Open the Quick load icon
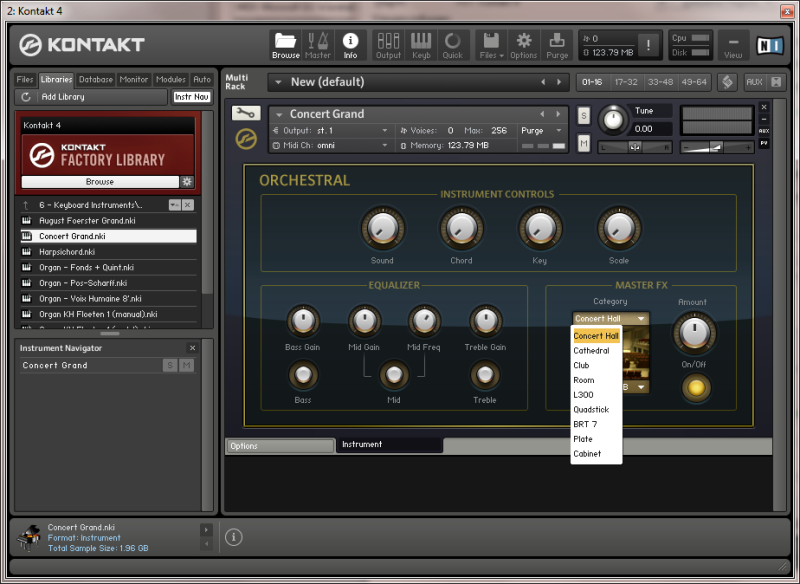 click(x=453, y=44)
